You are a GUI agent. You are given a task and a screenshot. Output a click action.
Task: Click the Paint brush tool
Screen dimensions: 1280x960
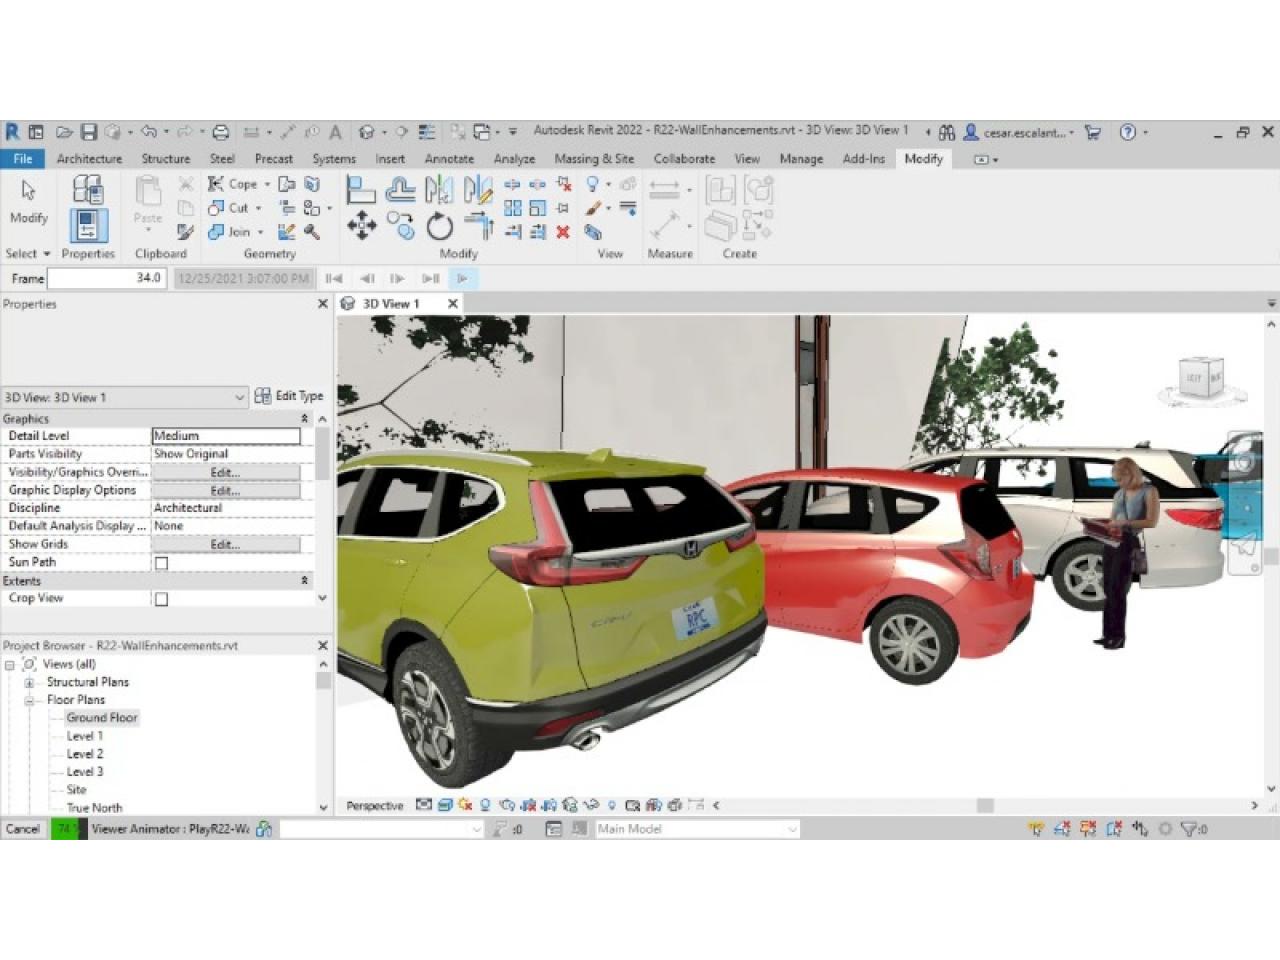(x=593, y=208)
